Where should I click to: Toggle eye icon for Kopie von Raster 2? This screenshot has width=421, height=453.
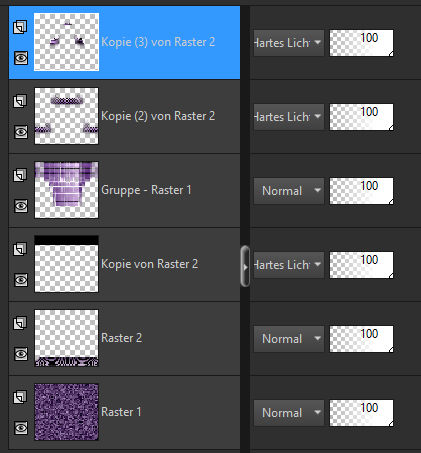[x=21, y=280]
